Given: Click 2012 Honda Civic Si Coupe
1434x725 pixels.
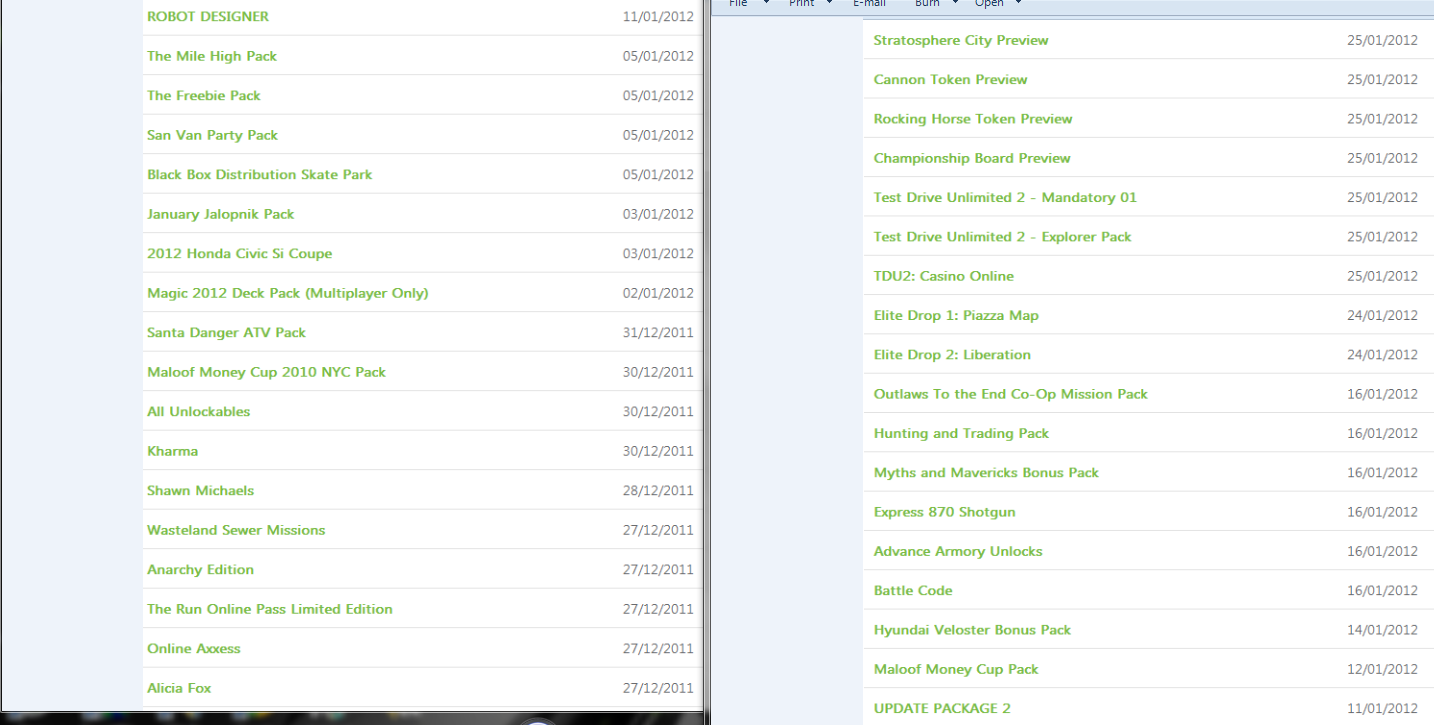Looking at the screenshot, I should tap(240, 254).
